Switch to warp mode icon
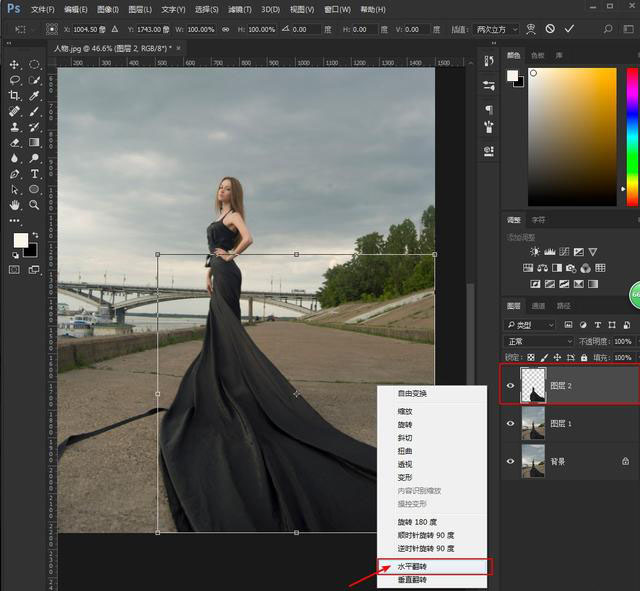This screenshot has width=640, height=591. click(531, 29)
